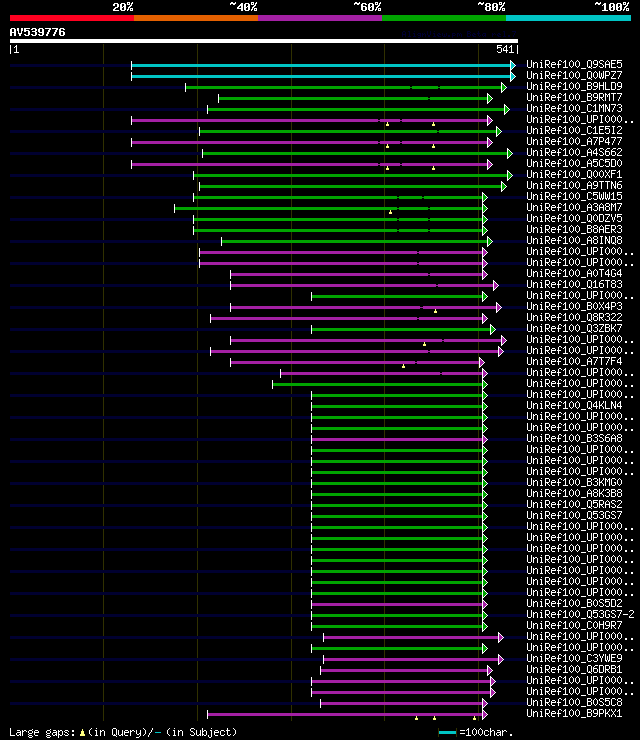The height and width of the screenshot is (740, 640).
Task: Open hit UniRef100_C1MN73
Action: pos(574,108)
